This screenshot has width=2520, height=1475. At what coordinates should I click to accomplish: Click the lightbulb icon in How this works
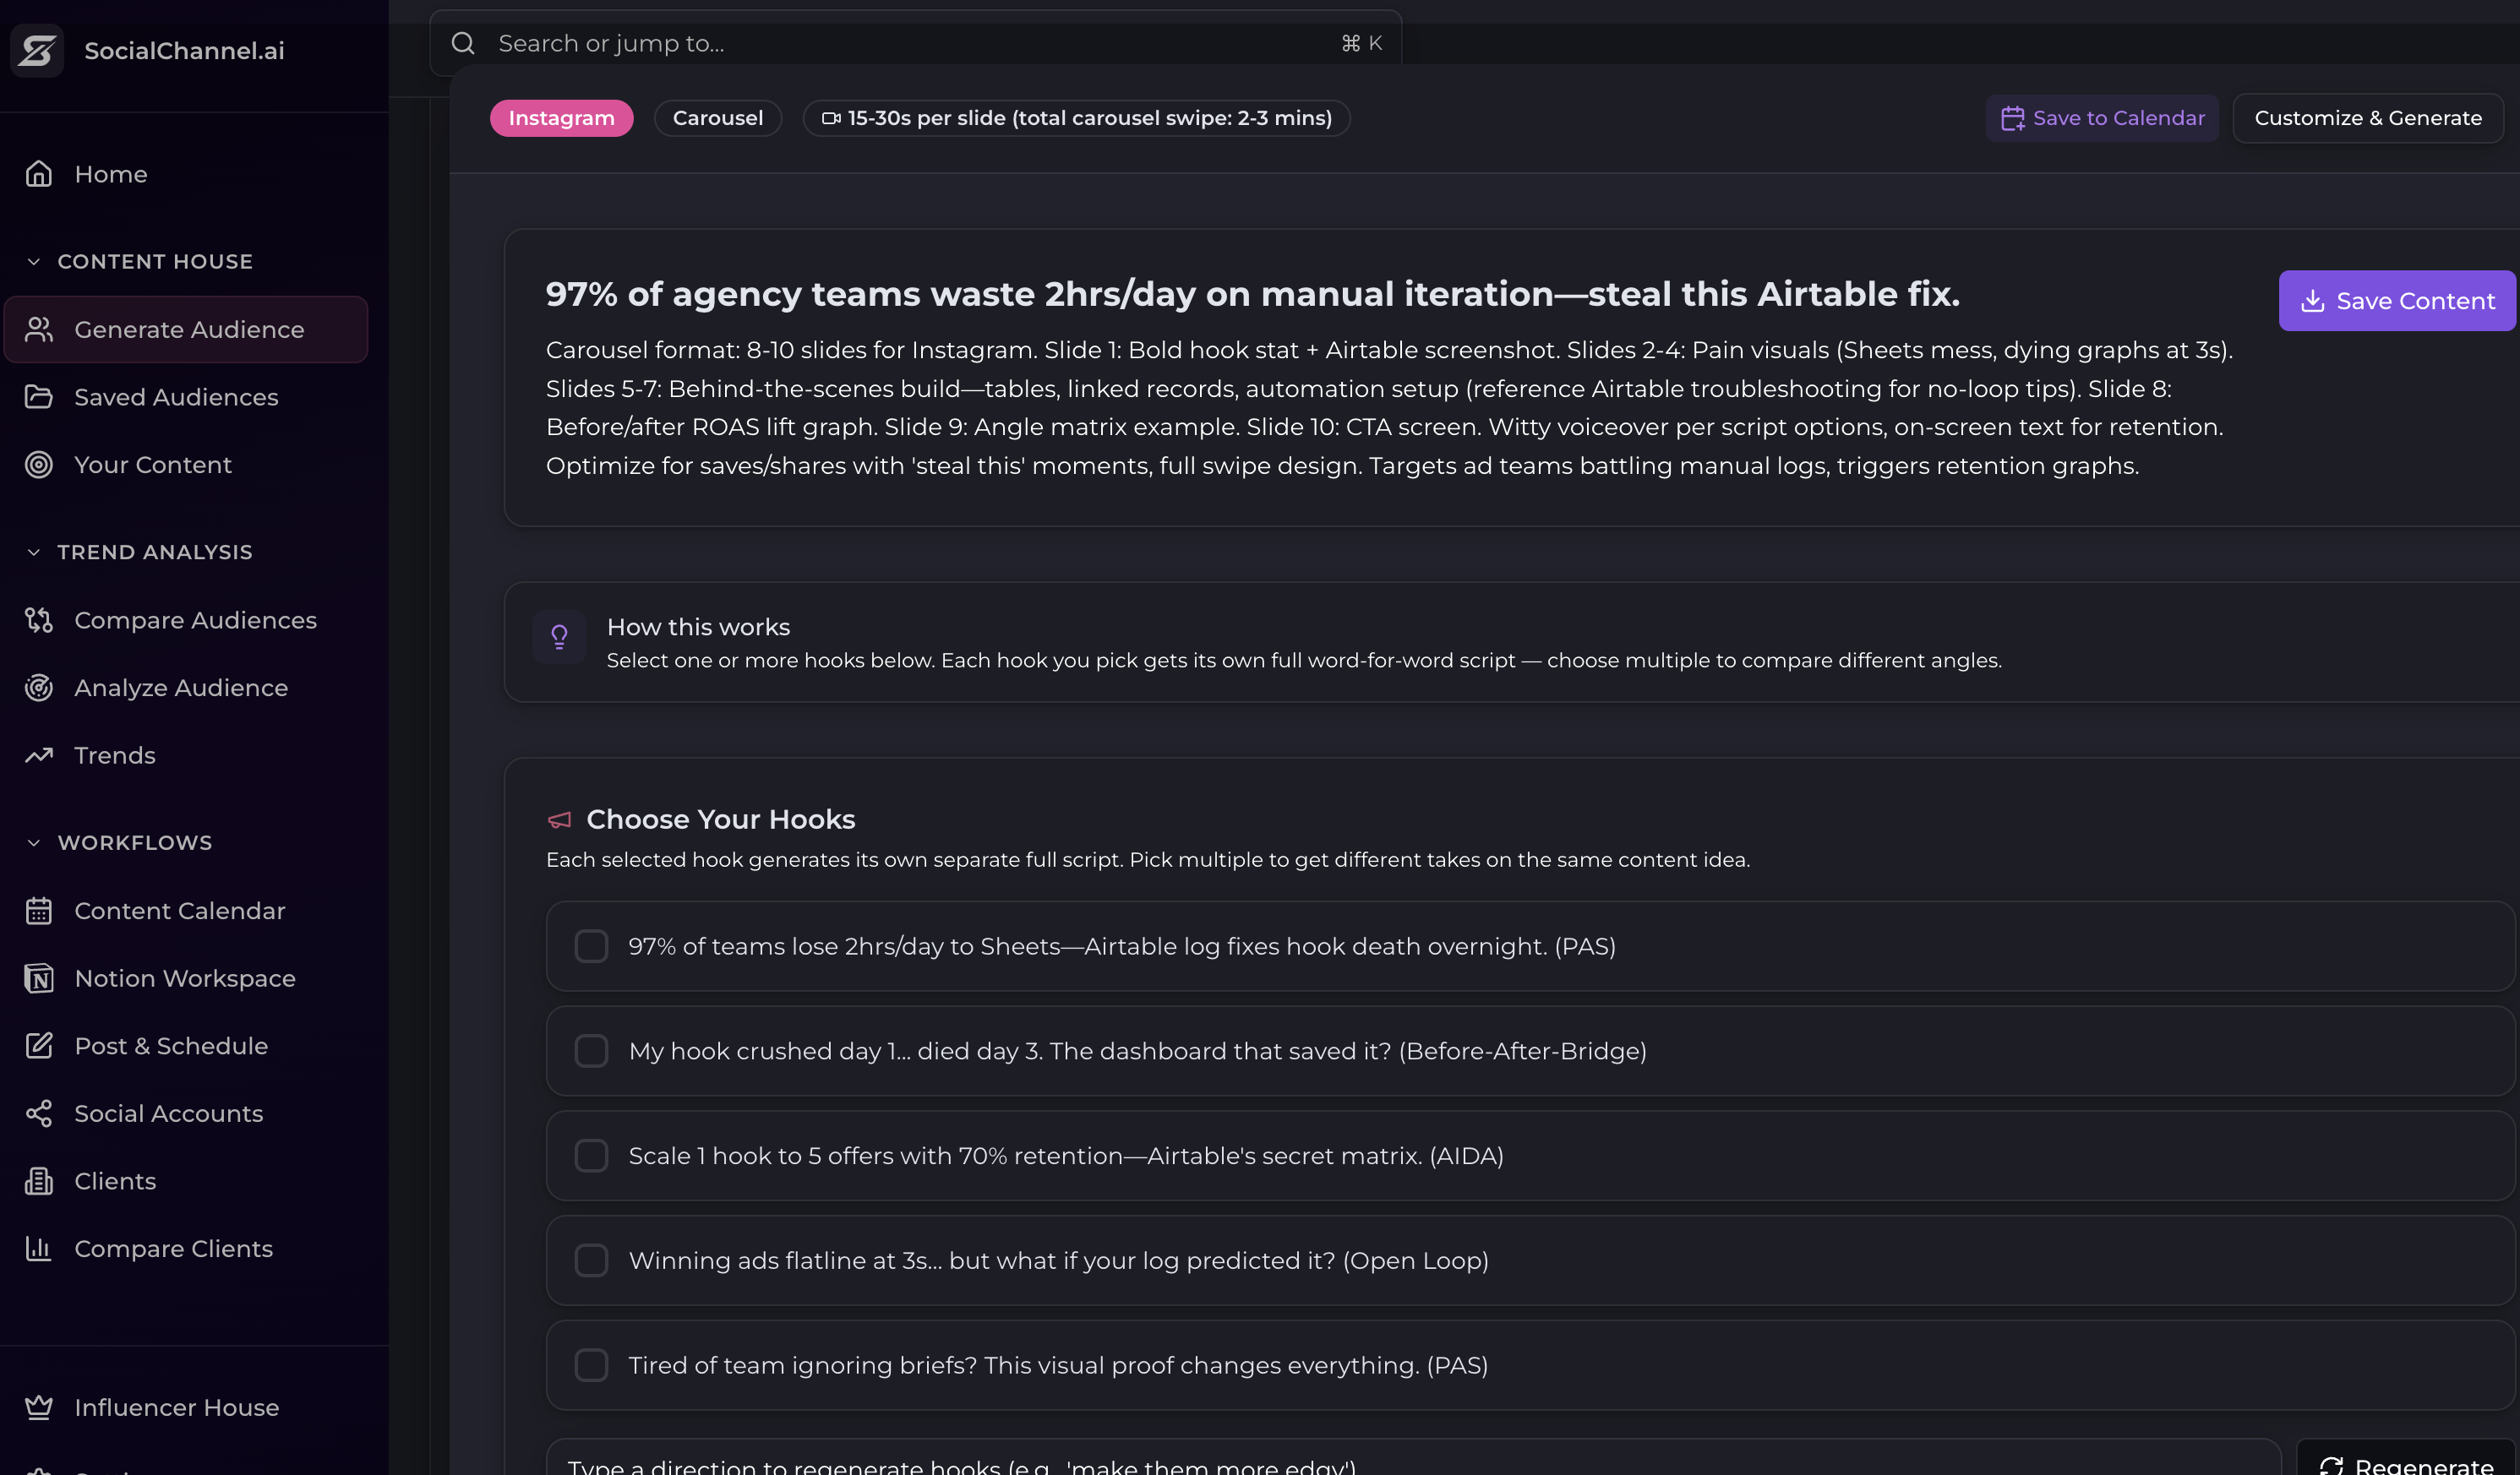559,637
